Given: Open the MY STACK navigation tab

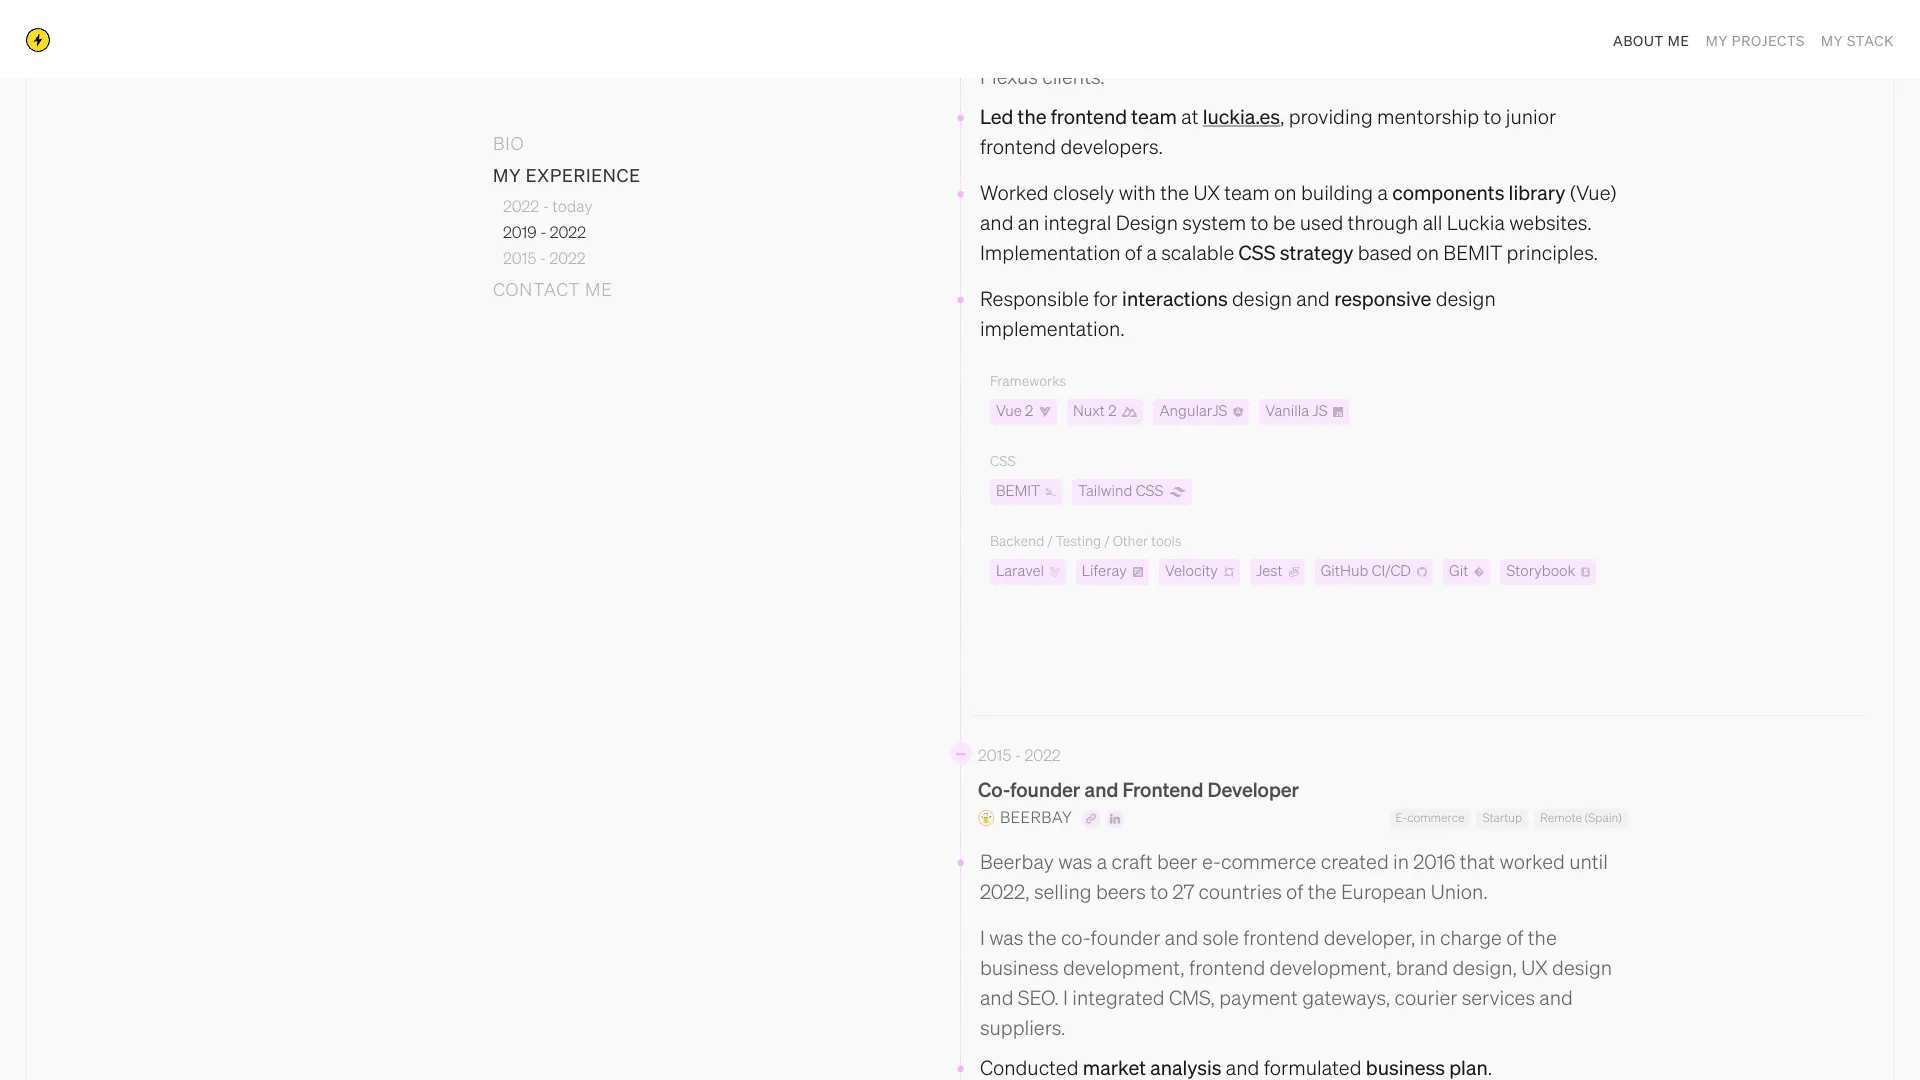Looking at the screenshot, I should (1858, 40).
